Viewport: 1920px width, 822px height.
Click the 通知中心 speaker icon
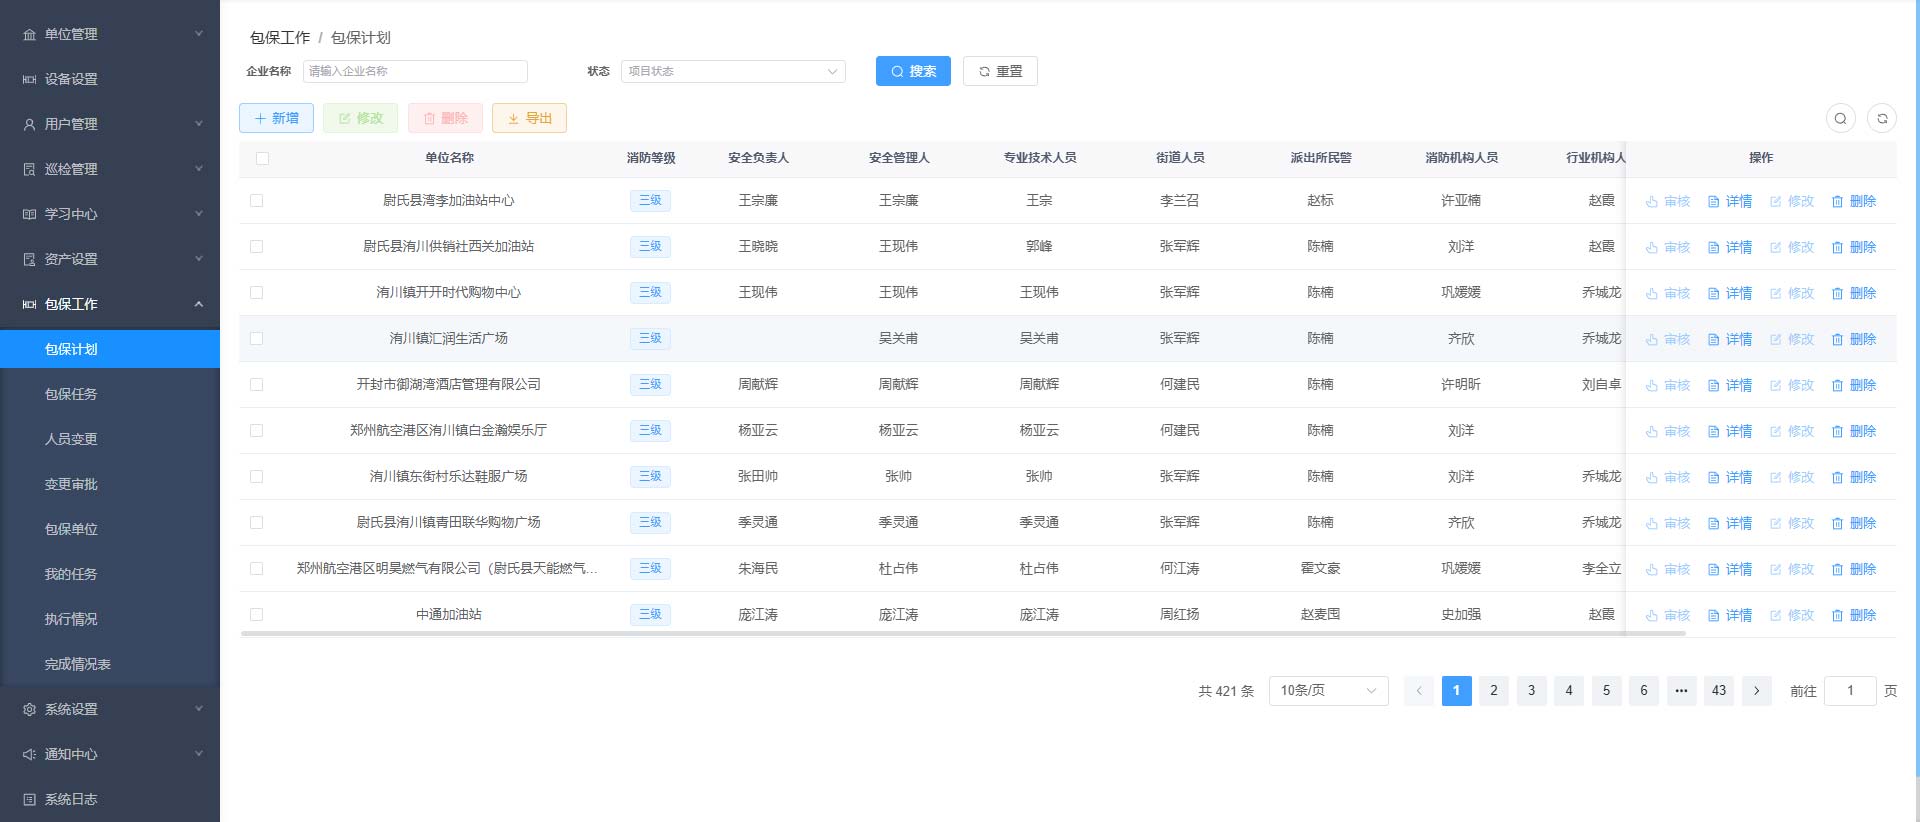point(29,755)
